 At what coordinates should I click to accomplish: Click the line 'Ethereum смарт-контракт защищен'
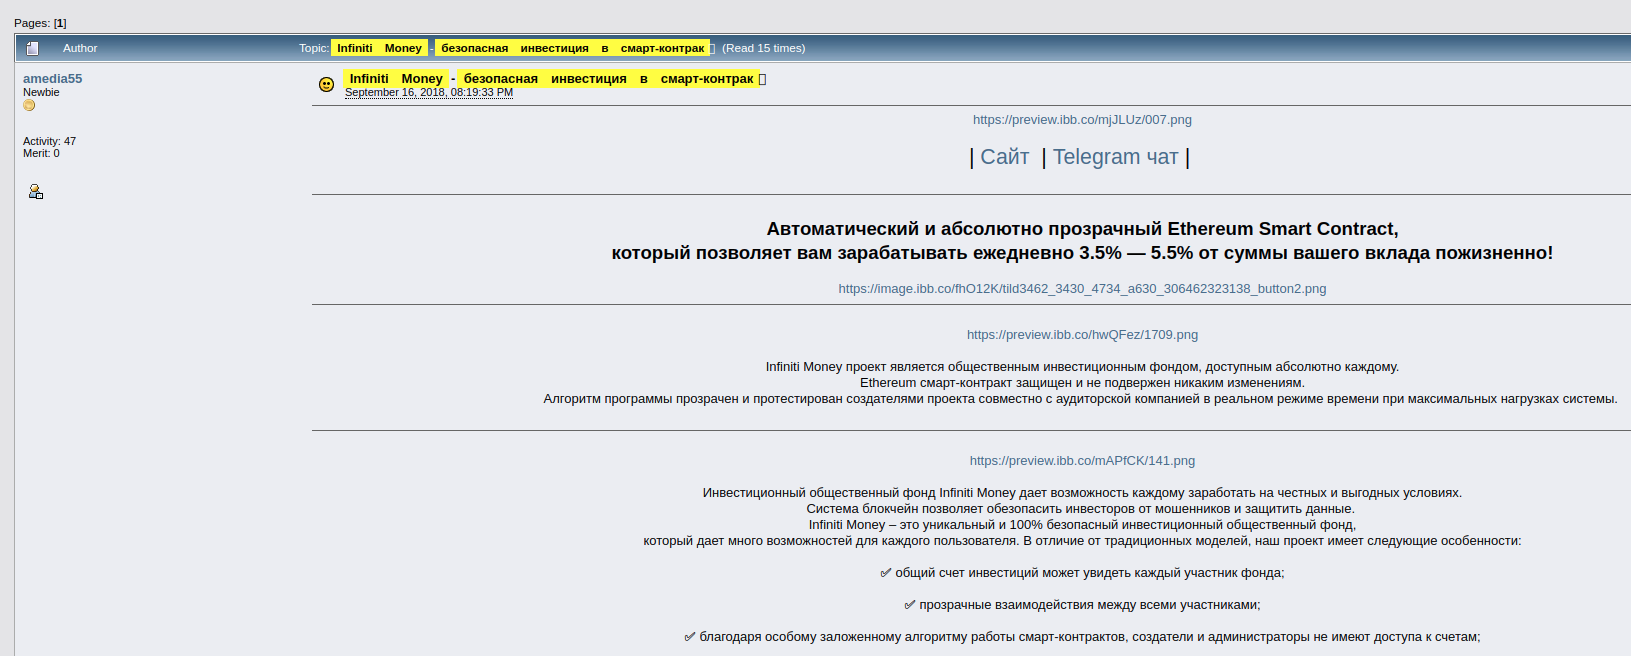coord(1082,383)
